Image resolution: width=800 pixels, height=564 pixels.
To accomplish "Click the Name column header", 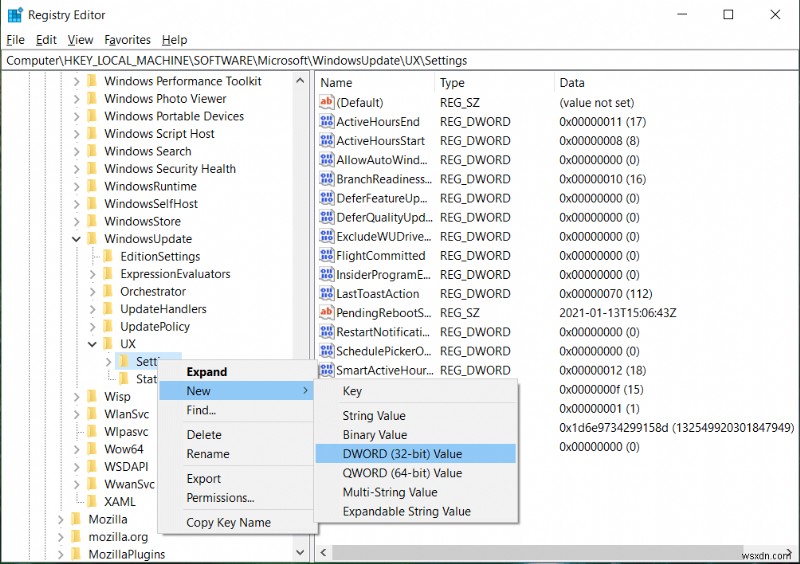I will click(376, 83).
